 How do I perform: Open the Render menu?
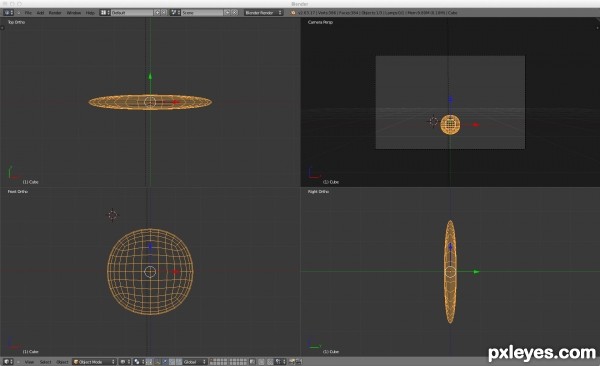pyautogui.click(x=55, y=13)
